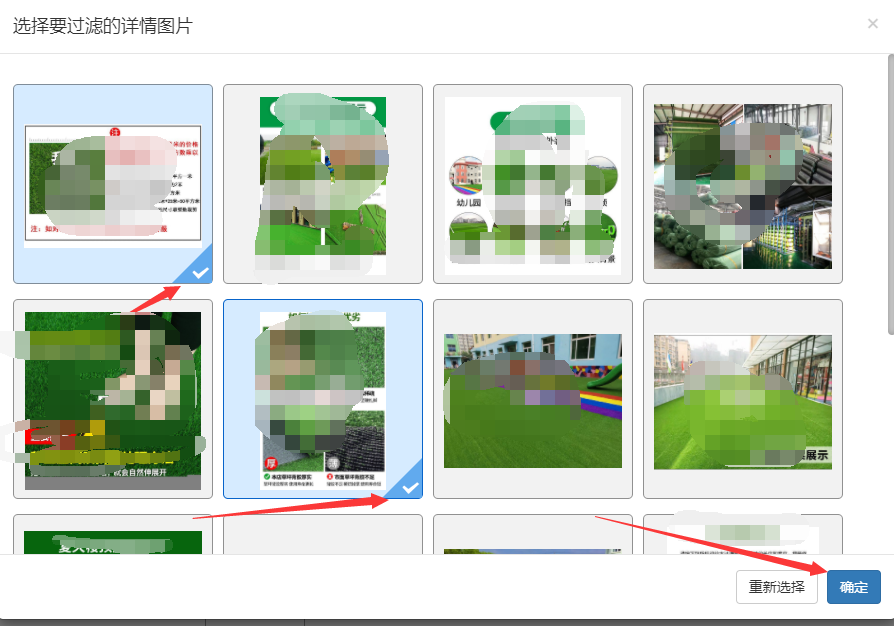This screenshot has width=894, height=626.
Task: Select the 幼儿园 circular photos image
Action: (x=532, y=184)
